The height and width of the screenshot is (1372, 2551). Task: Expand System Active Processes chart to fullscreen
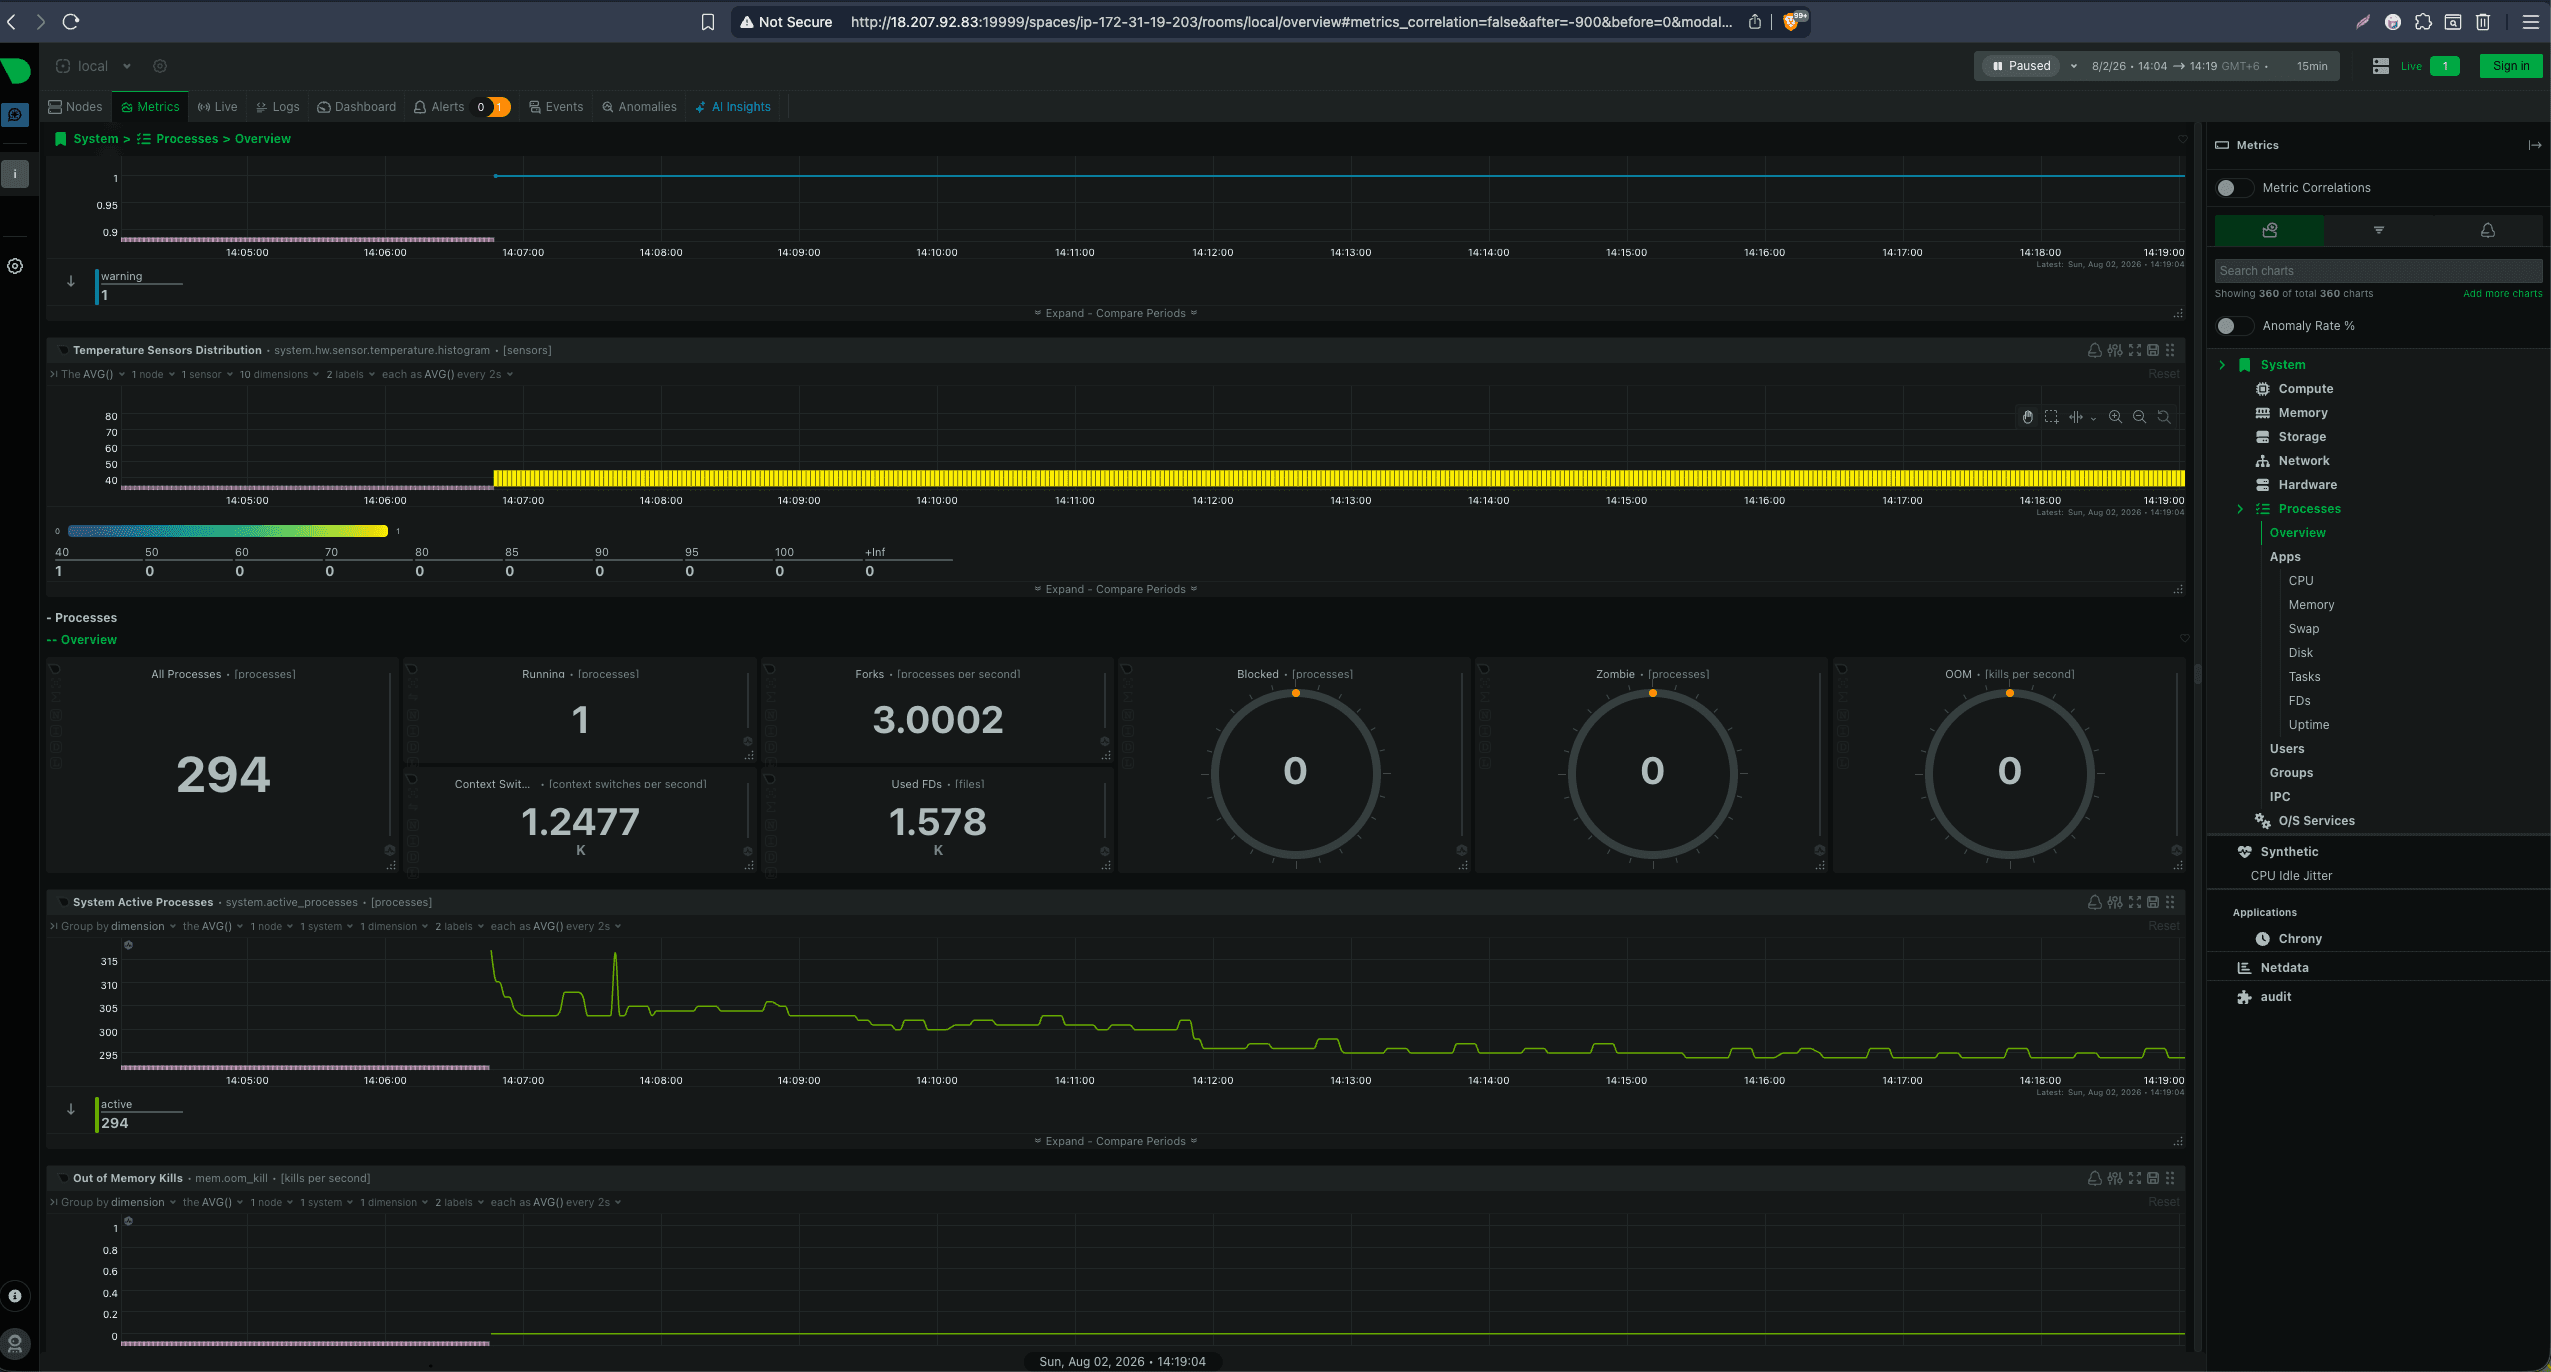tap(2134, 902)
